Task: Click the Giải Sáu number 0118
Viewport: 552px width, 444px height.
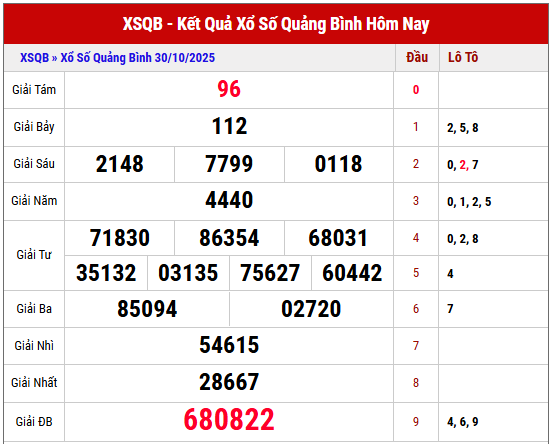Action: 338,164
